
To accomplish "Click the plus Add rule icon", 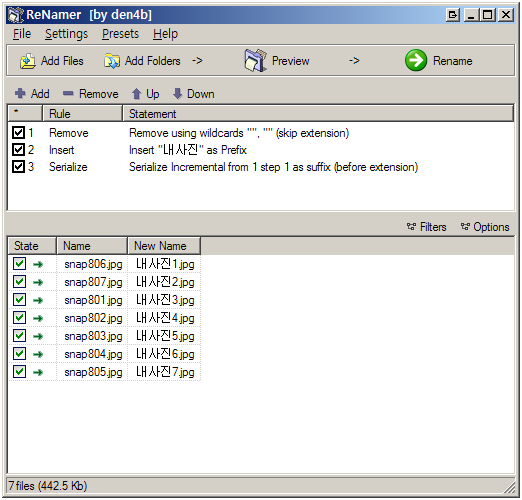I will [x=20, y=94].
